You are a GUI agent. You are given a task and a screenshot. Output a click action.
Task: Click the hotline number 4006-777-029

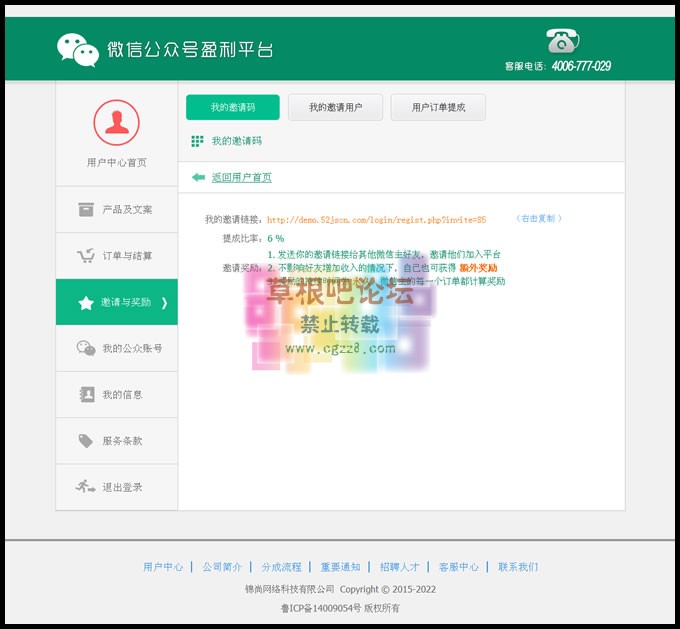pyautogui.click(x=581, y=66)
